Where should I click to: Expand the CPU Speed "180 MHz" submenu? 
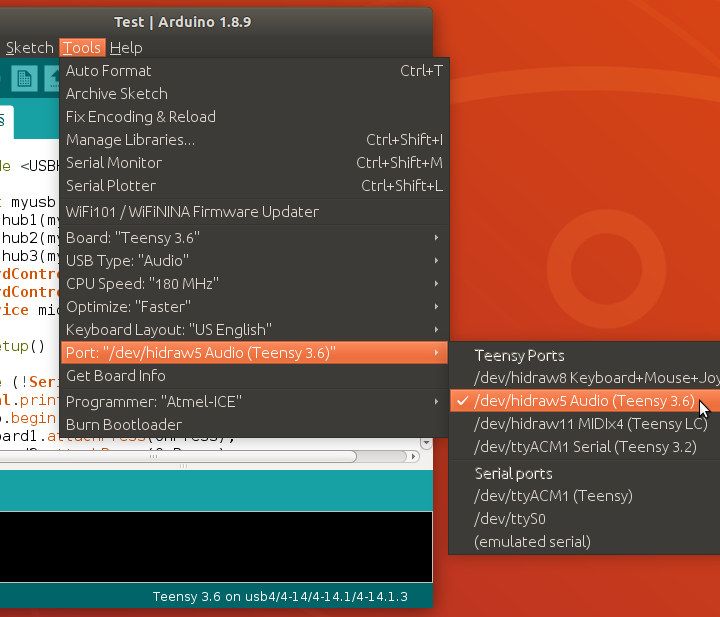pos(254,284)
